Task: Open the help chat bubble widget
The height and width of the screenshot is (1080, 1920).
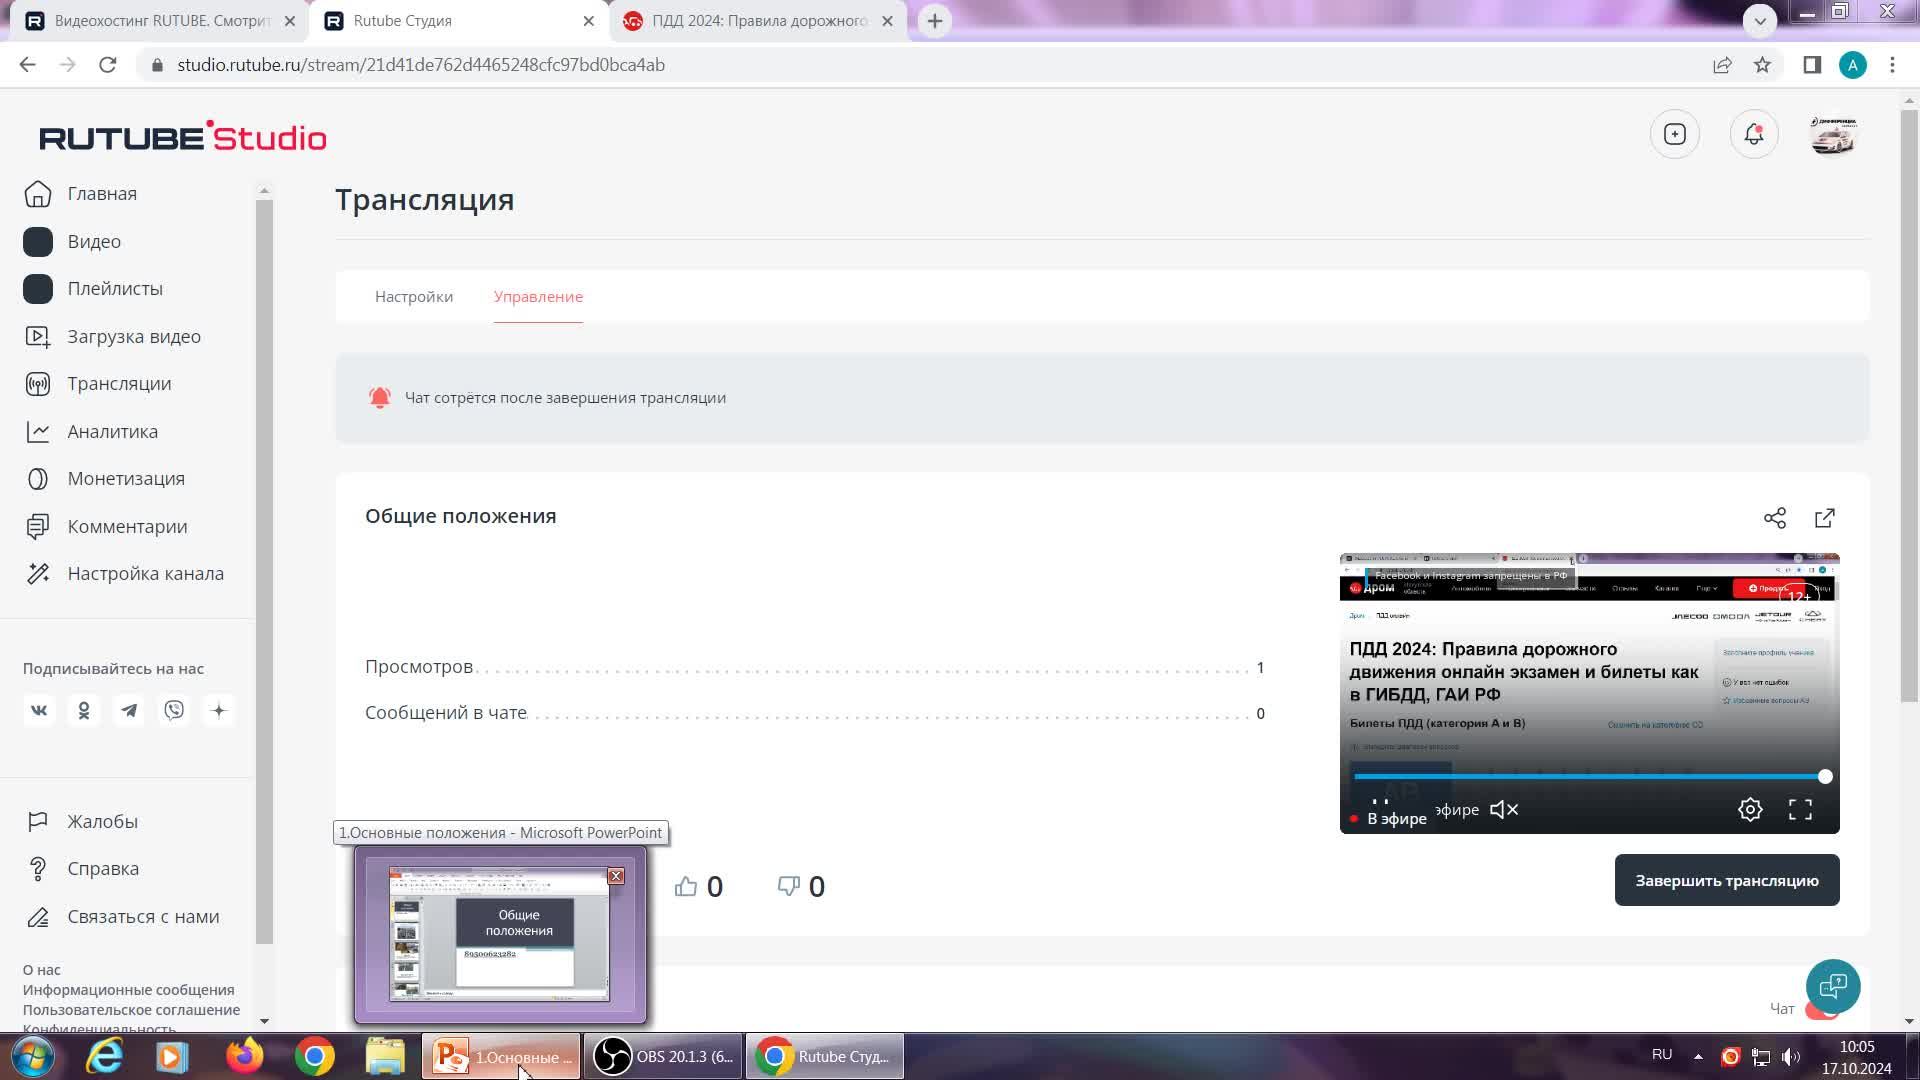Action: pos(1833,987)
